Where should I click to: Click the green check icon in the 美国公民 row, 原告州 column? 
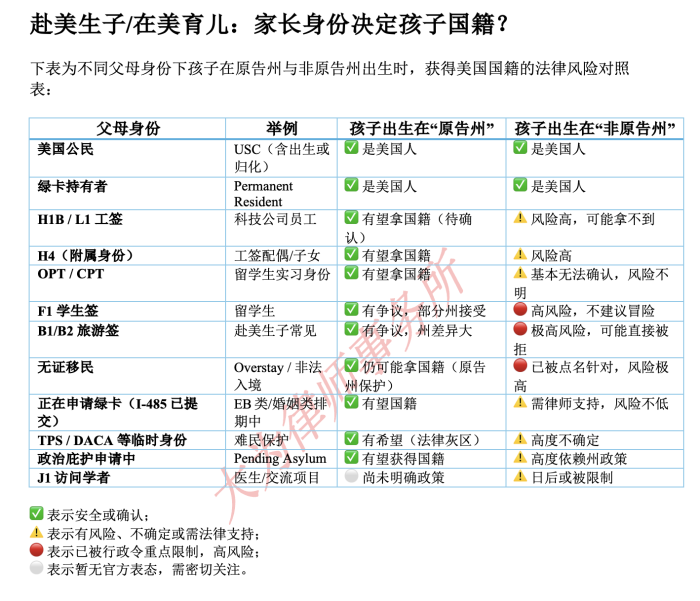[351, 147]
